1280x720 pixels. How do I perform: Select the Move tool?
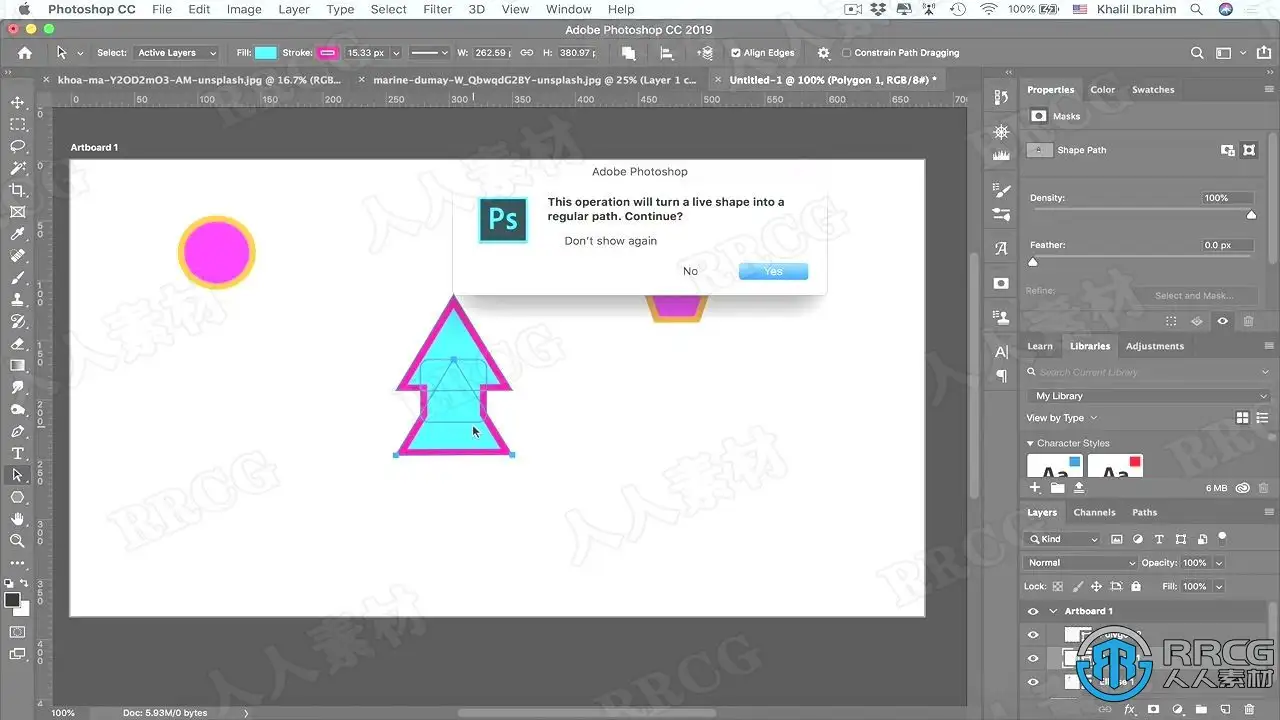click(x=17, y=102)
